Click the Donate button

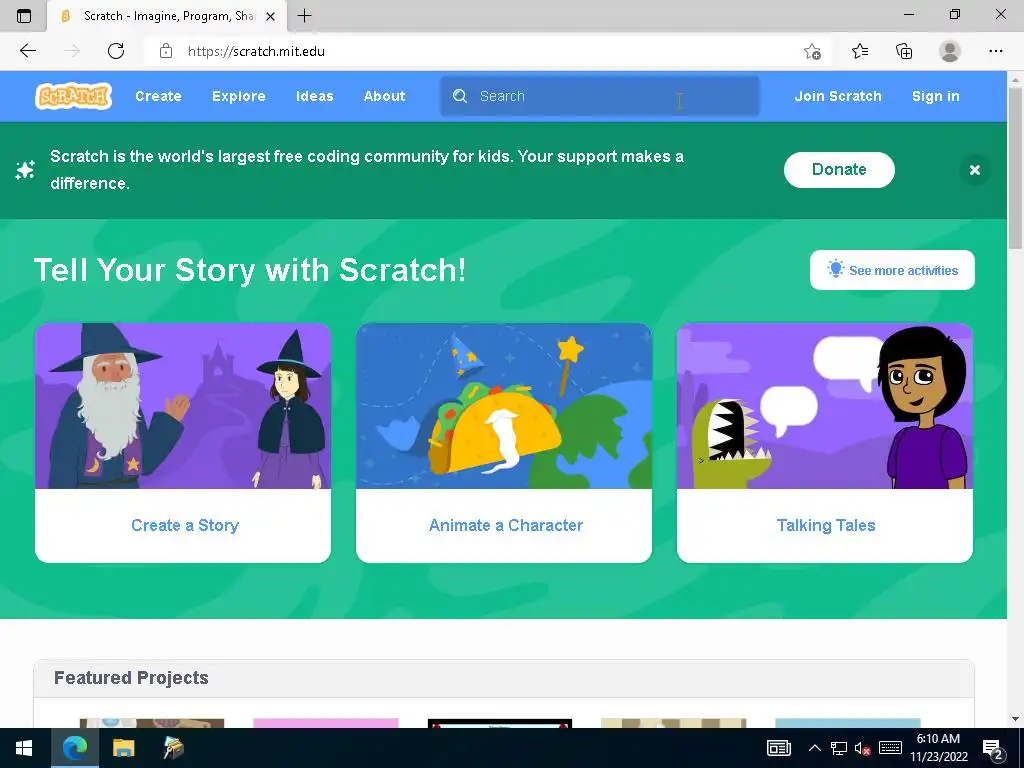pos(839,170)
